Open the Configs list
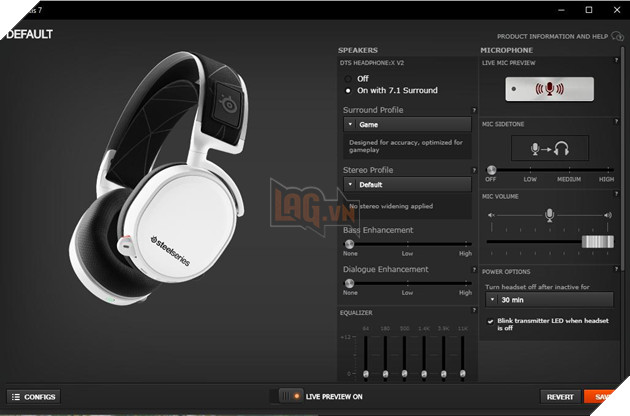Viewport: 630px width, 416px height. (x=34, y=397)
